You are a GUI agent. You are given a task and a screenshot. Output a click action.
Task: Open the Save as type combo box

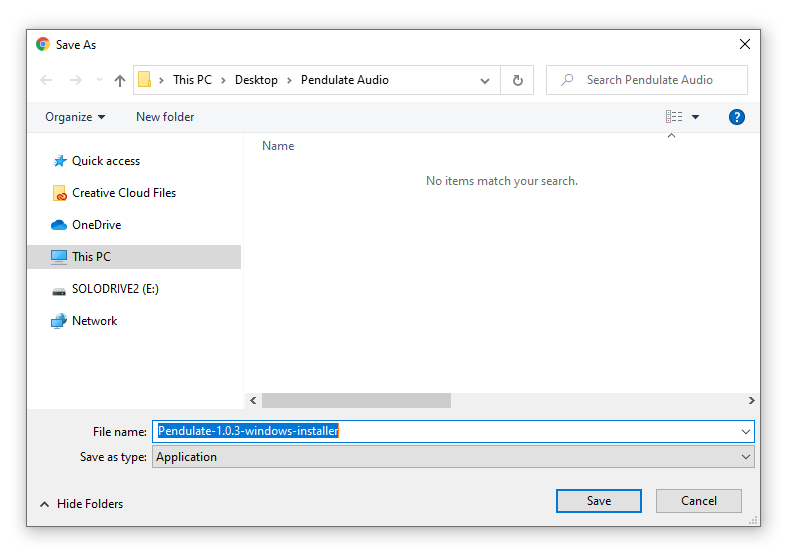pos(453,457)
